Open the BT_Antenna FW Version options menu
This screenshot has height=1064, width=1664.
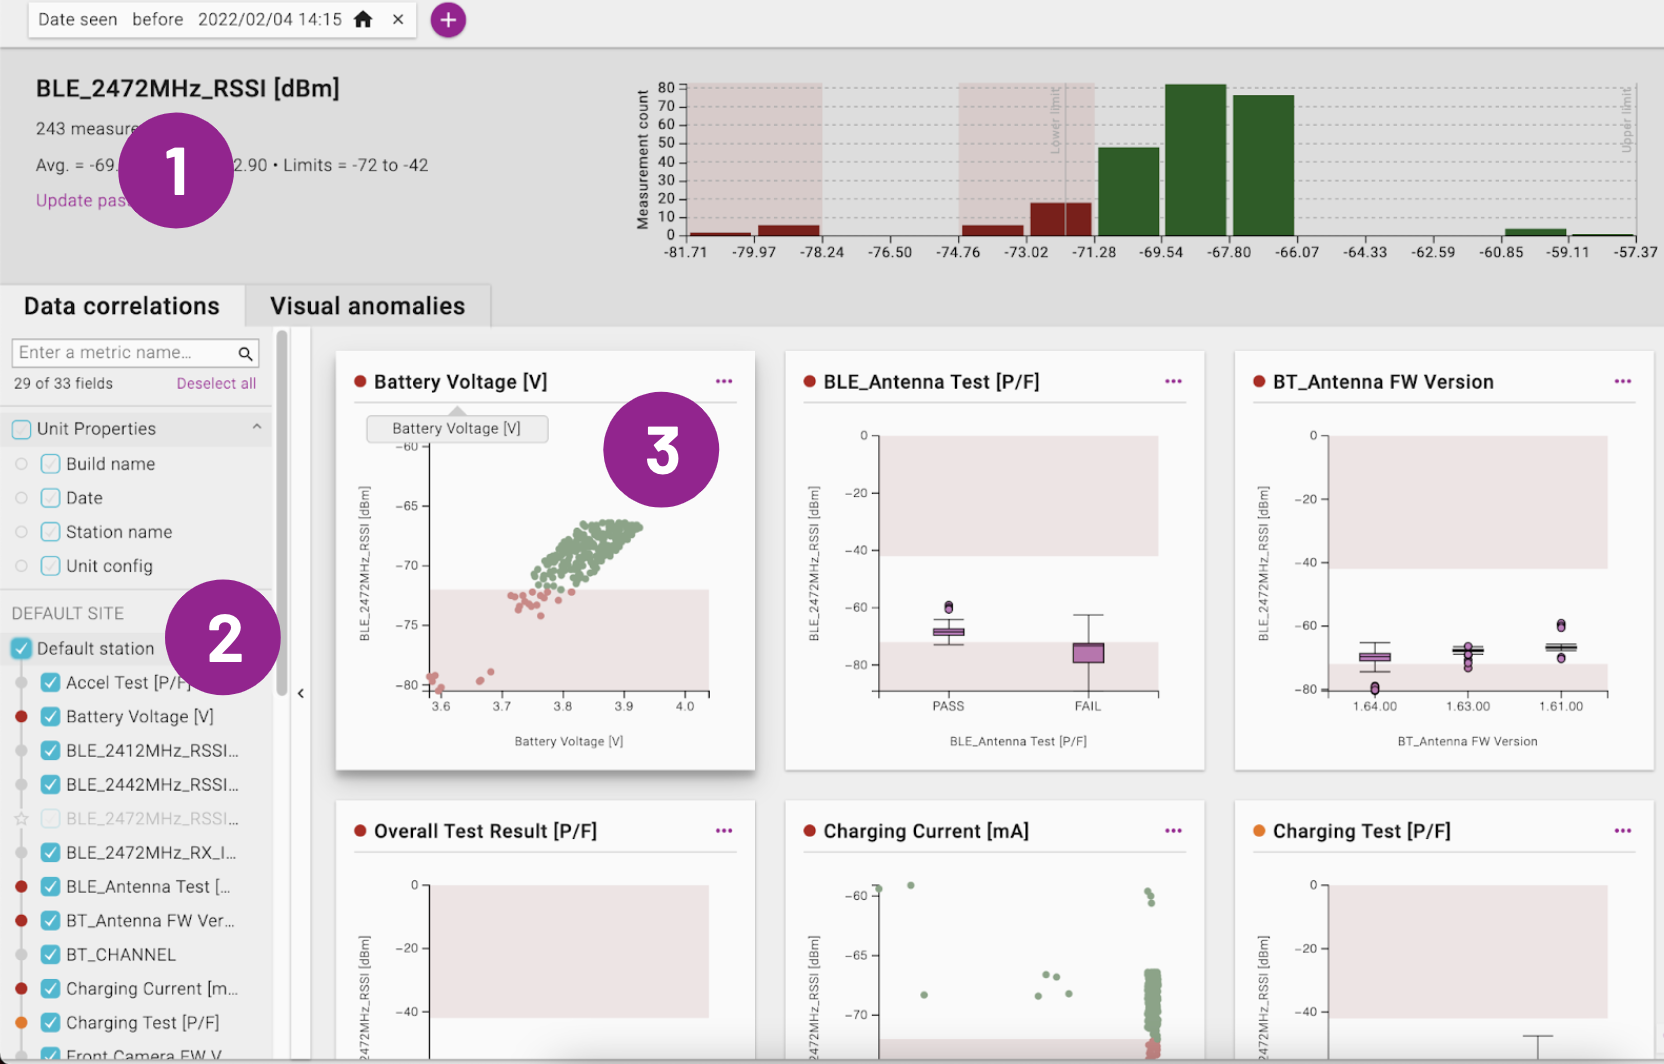(1622, 381)
